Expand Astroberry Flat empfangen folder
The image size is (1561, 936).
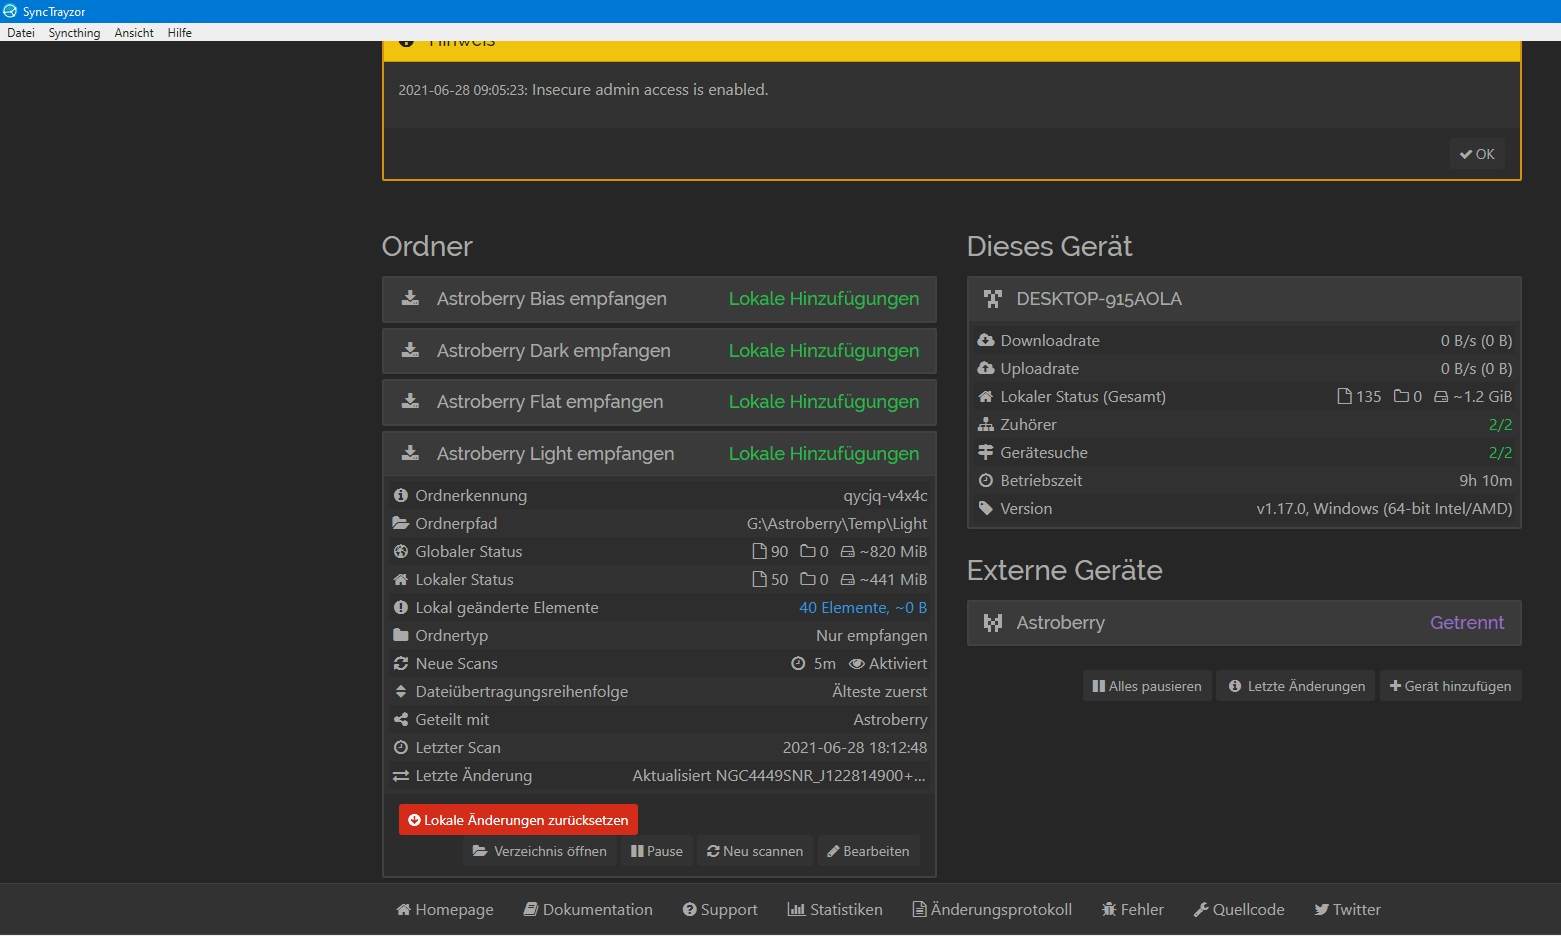click(x=659, y=402)
